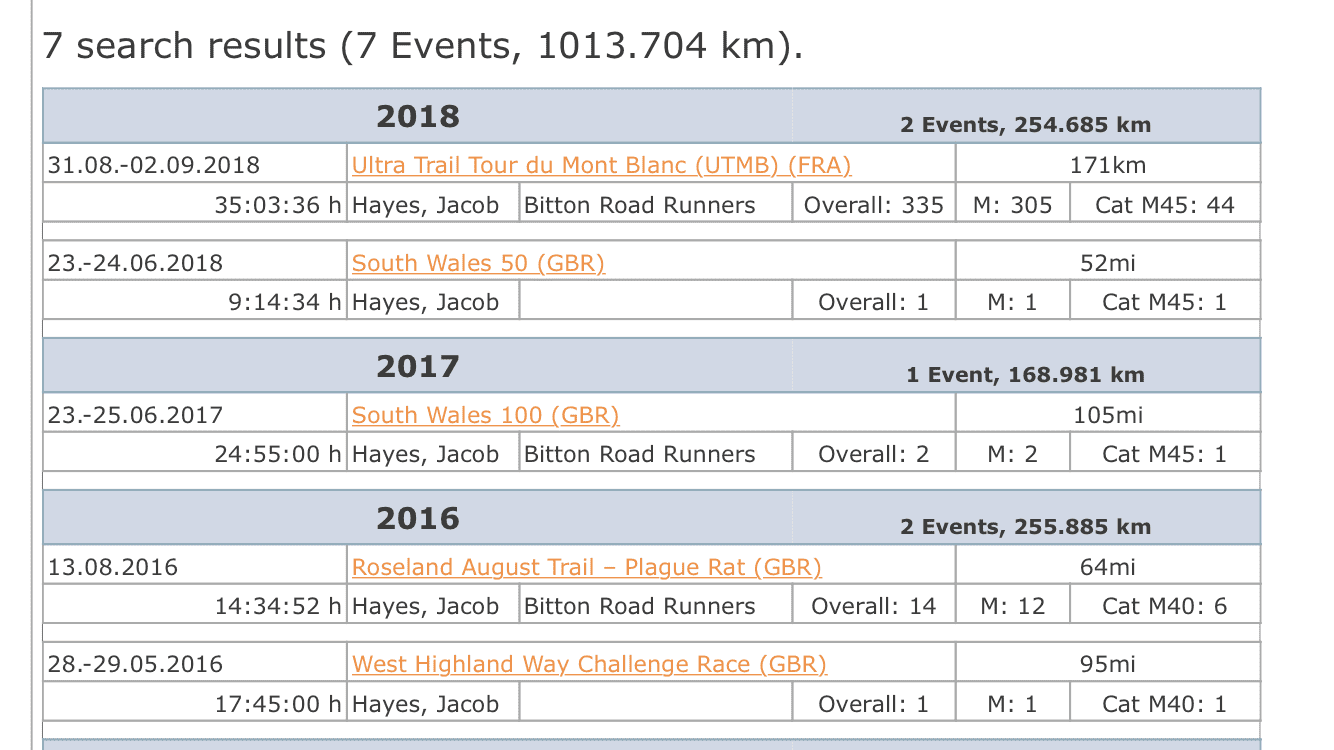Select the 17:45:00 h finish time cell
Image resolution: width=1334 pixels, height=750 pixels.
coord(277,704)
